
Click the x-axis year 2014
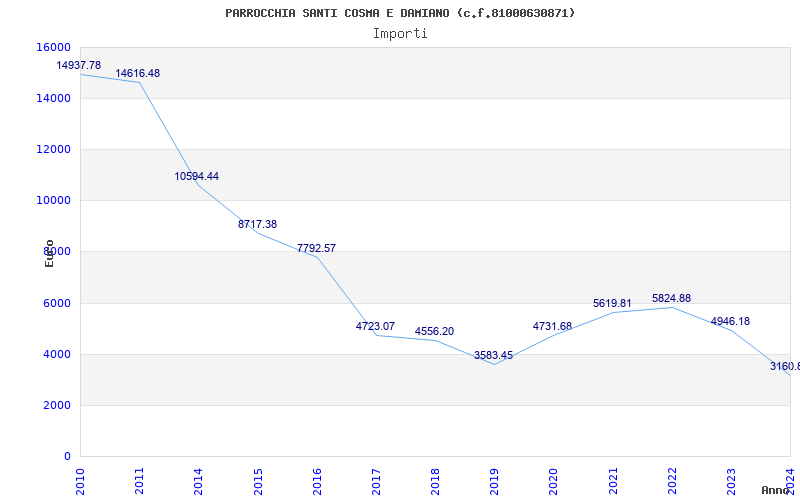point(198,482)
